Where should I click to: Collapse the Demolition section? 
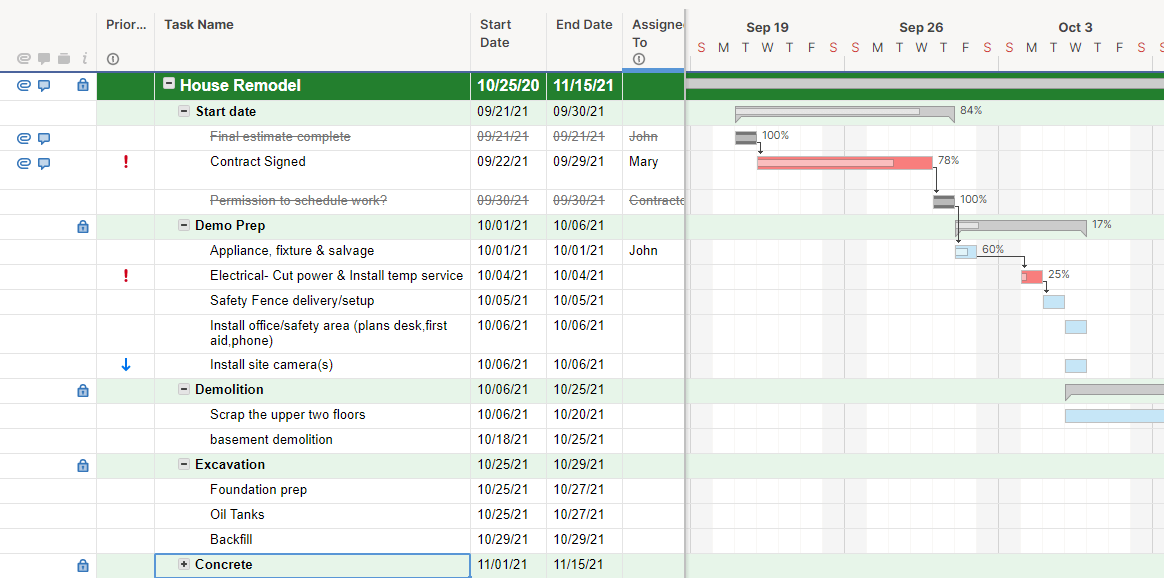[184, 389]
